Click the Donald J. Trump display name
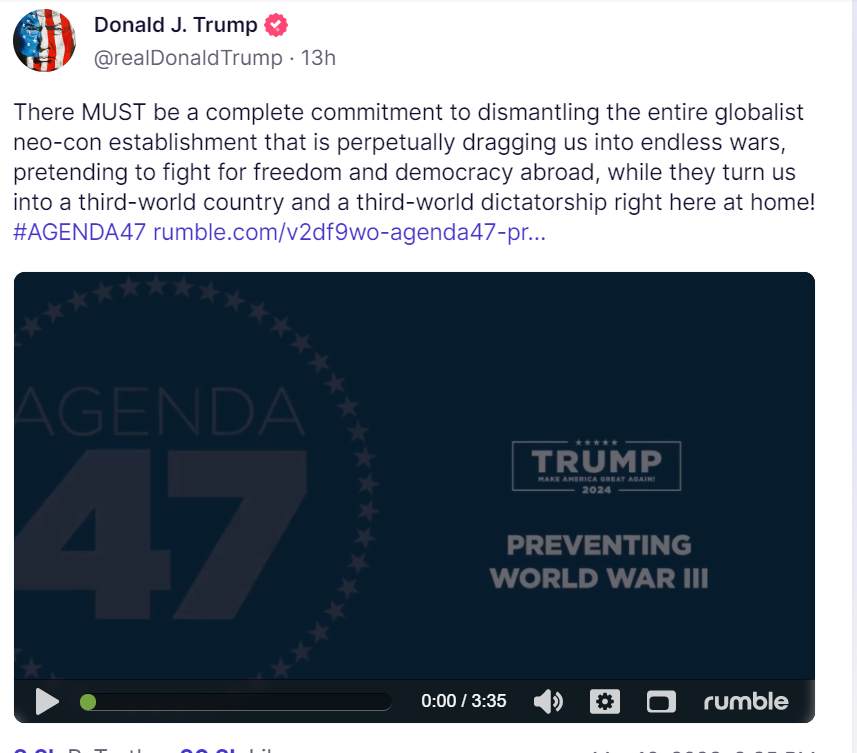Screen dimensions: 857x753 (x=175, y=25)
